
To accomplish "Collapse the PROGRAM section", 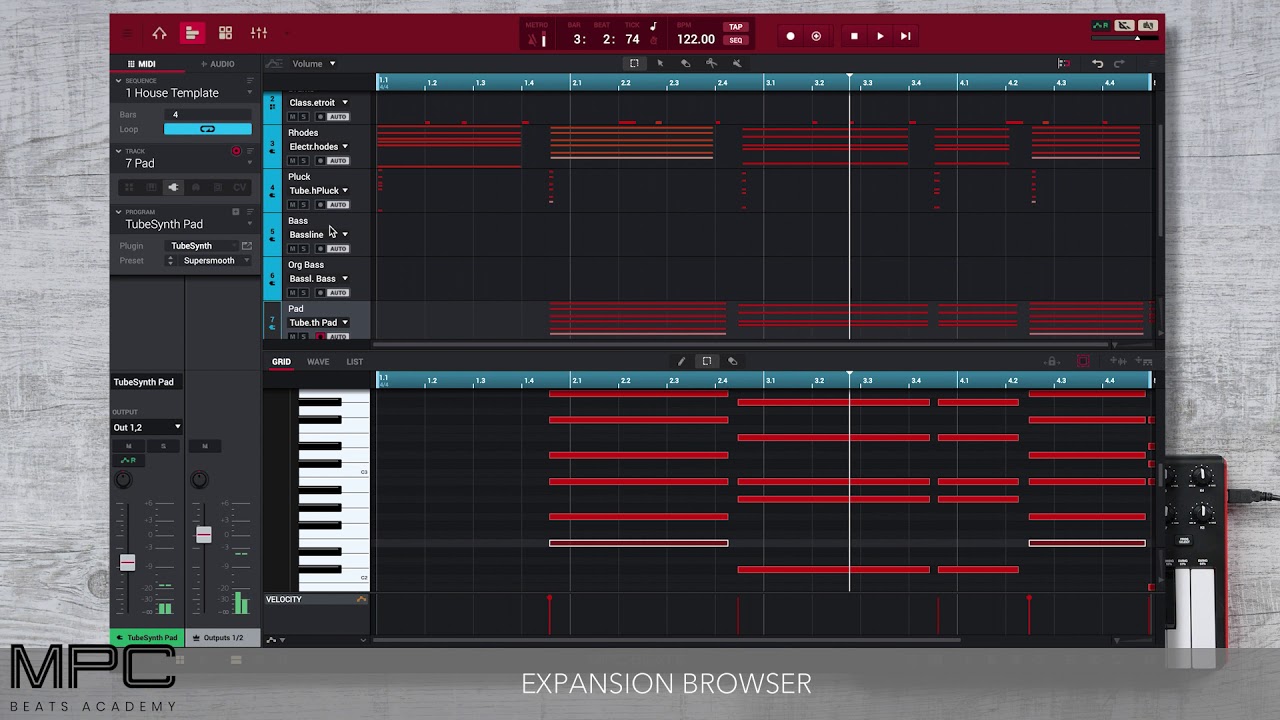I will tap(118, 212).
